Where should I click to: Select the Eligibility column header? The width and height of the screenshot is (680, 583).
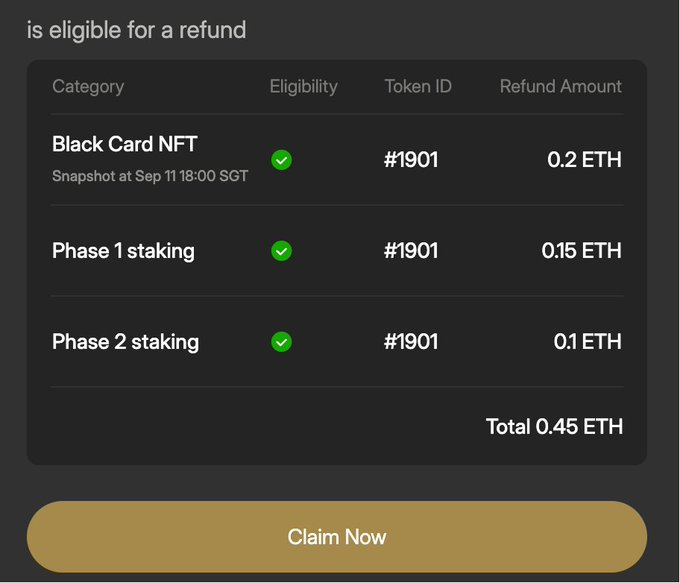[304, 87]
